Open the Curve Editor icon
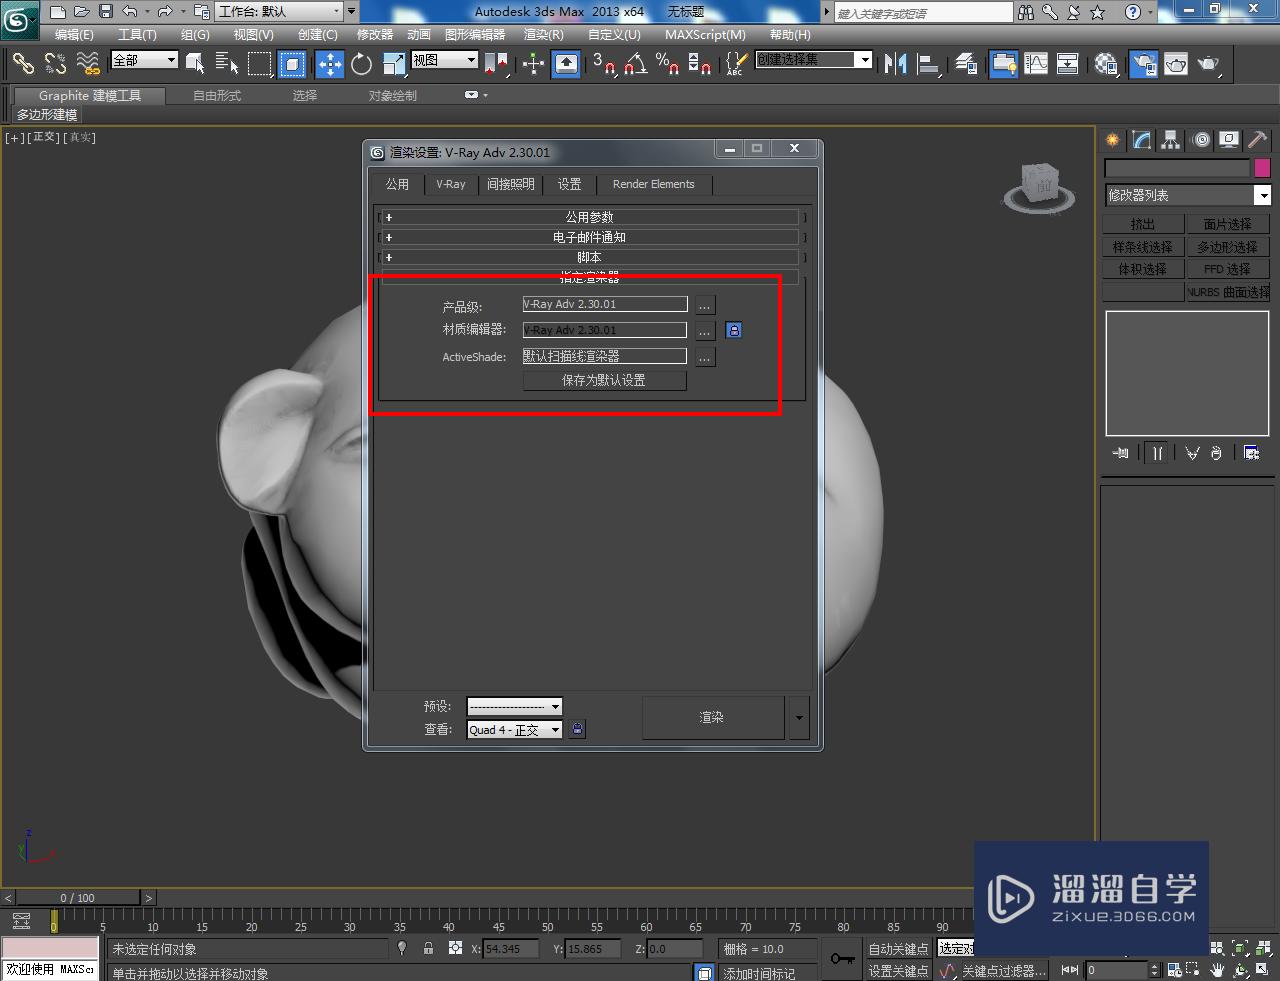 click(x=1036, y=64)
